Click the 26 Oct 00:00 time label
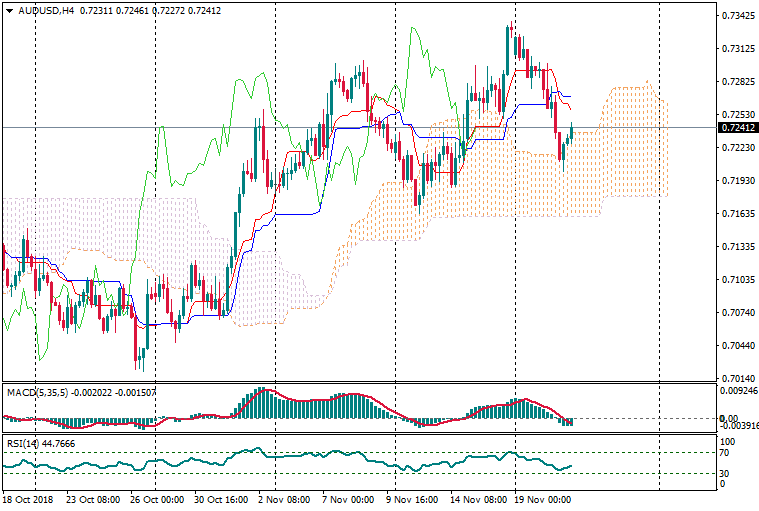This screenshot has height=511, width=759. click(x=155, y=498)
